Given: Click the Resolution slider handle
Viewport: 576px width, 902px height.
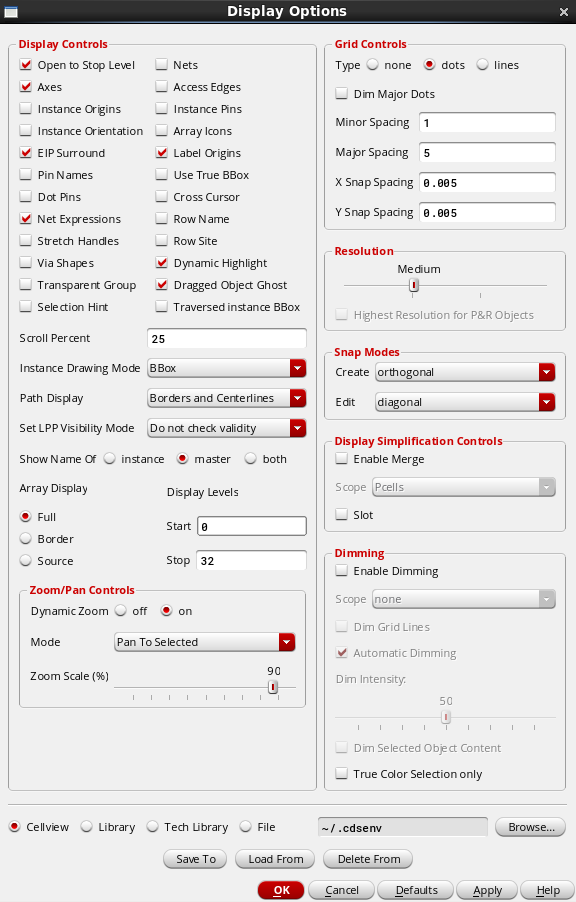Looking at the screenshot, I should [413, 285].
